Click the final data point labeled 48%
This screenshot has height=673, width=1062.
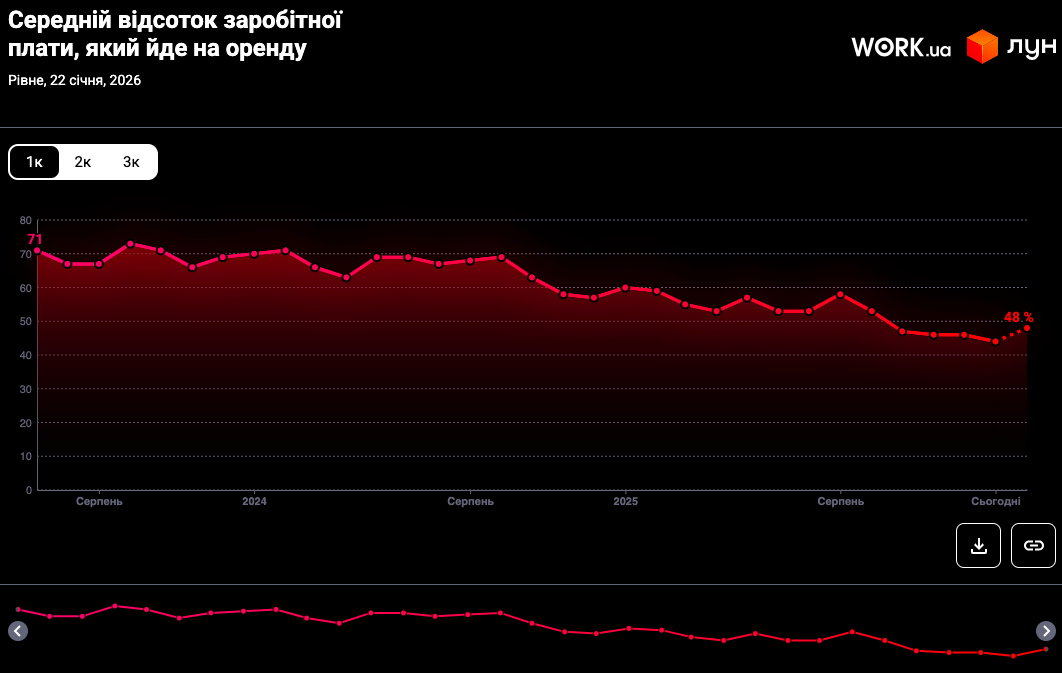coord(1027,328)
